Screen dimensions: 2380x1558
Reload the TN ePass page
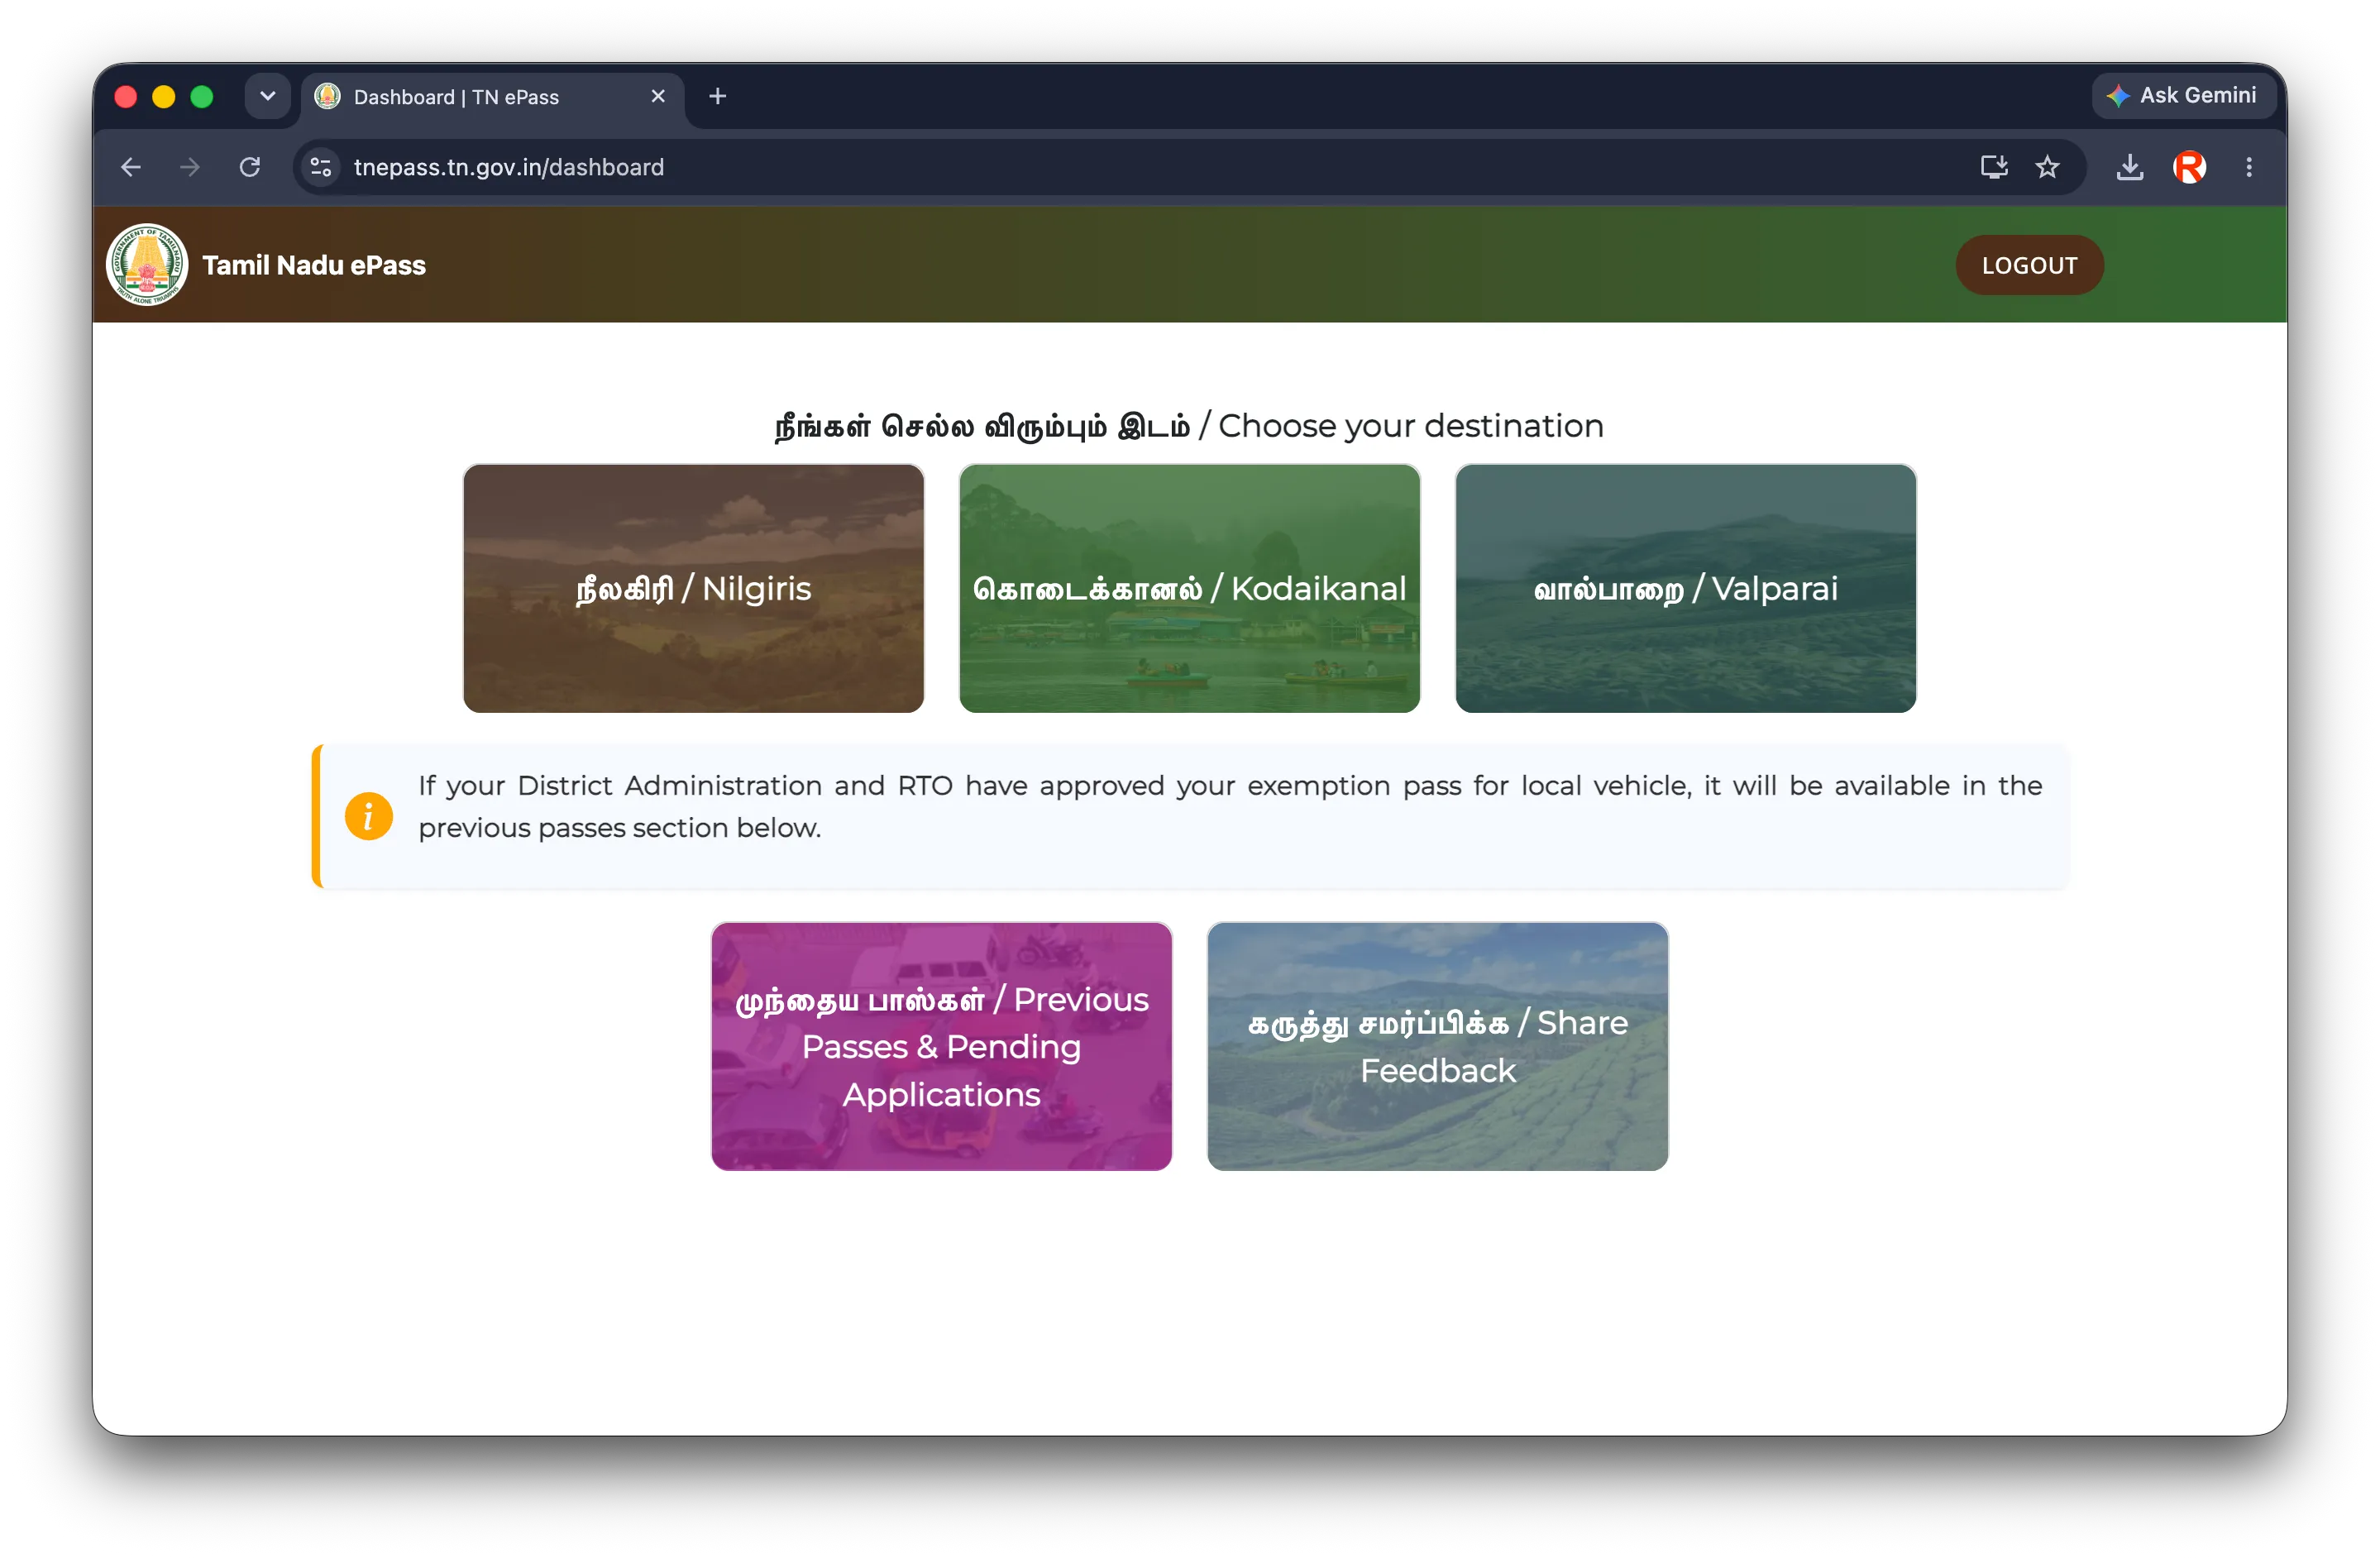pos(250,167)
